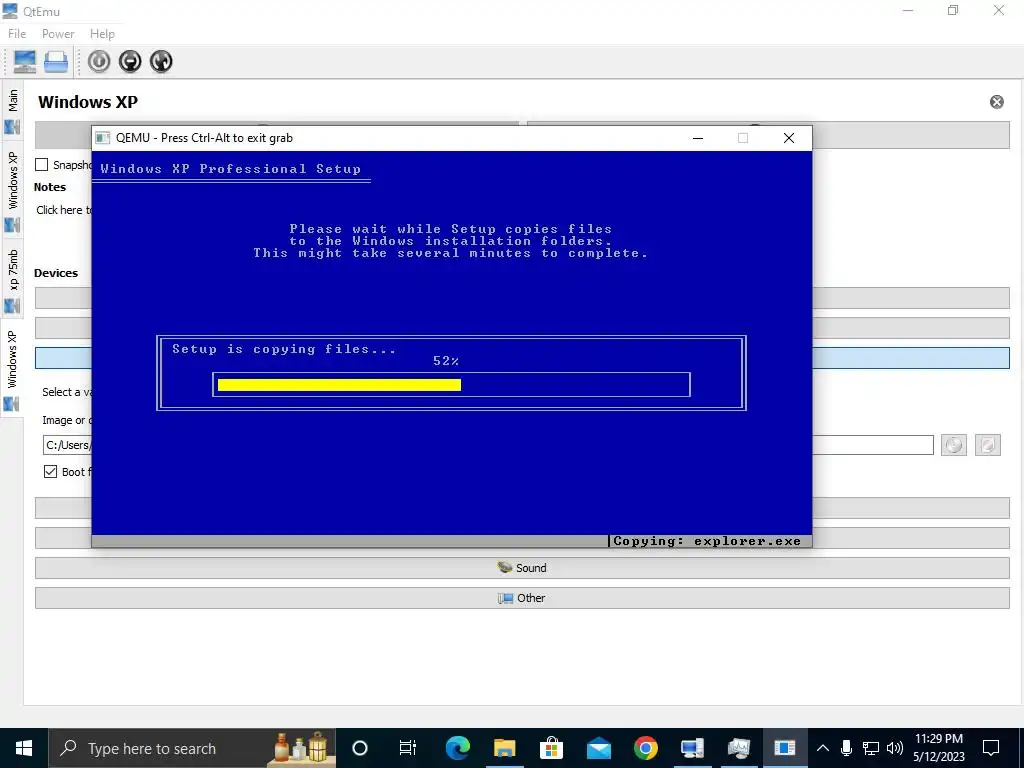Show hidden system tray icons
Screen dimensions: 1024x768
click(x=823, y=748)
